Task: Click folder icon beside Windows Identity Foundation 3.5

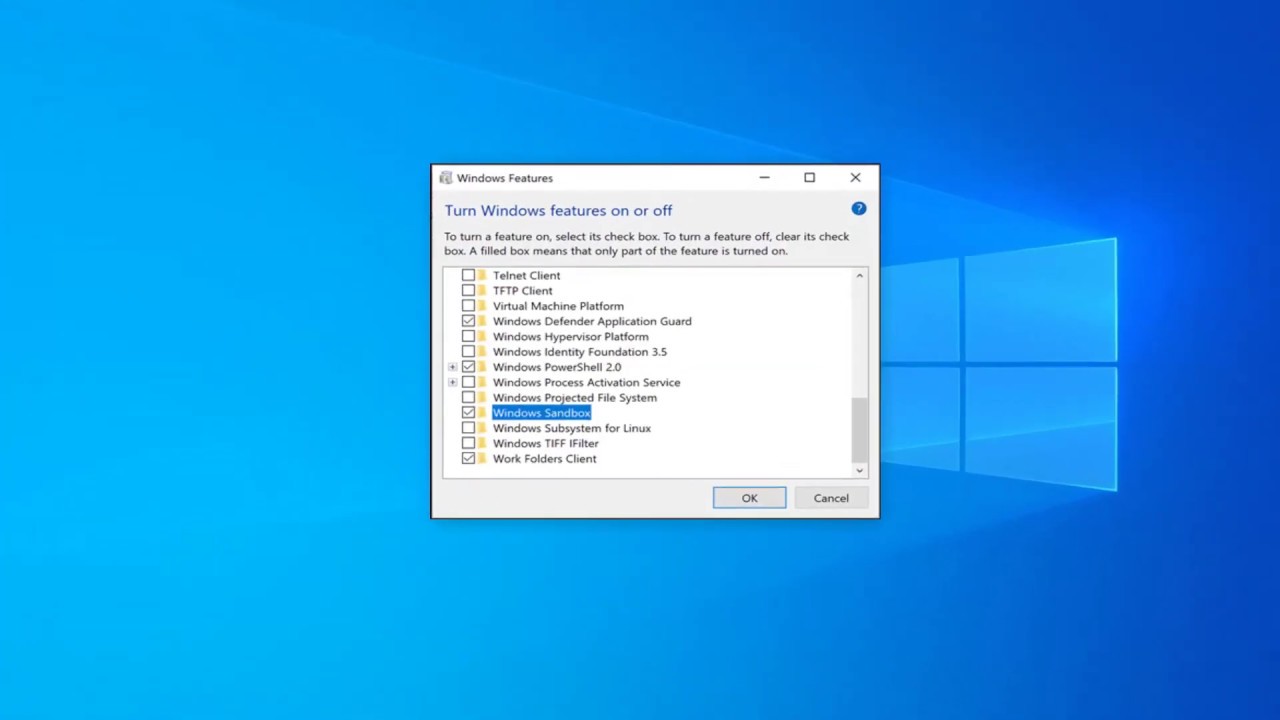Action: (x=482, y=352)
